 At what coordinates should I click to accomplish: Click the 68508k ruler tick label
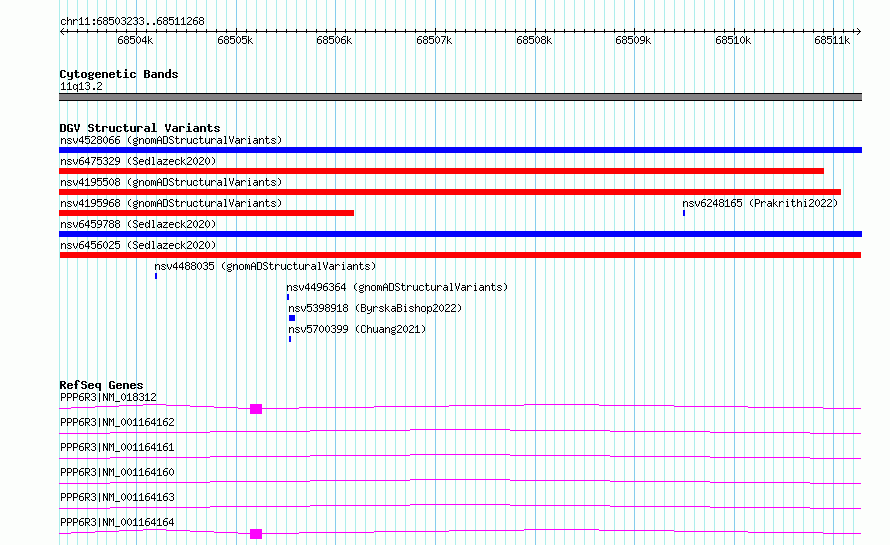(534, 40)
